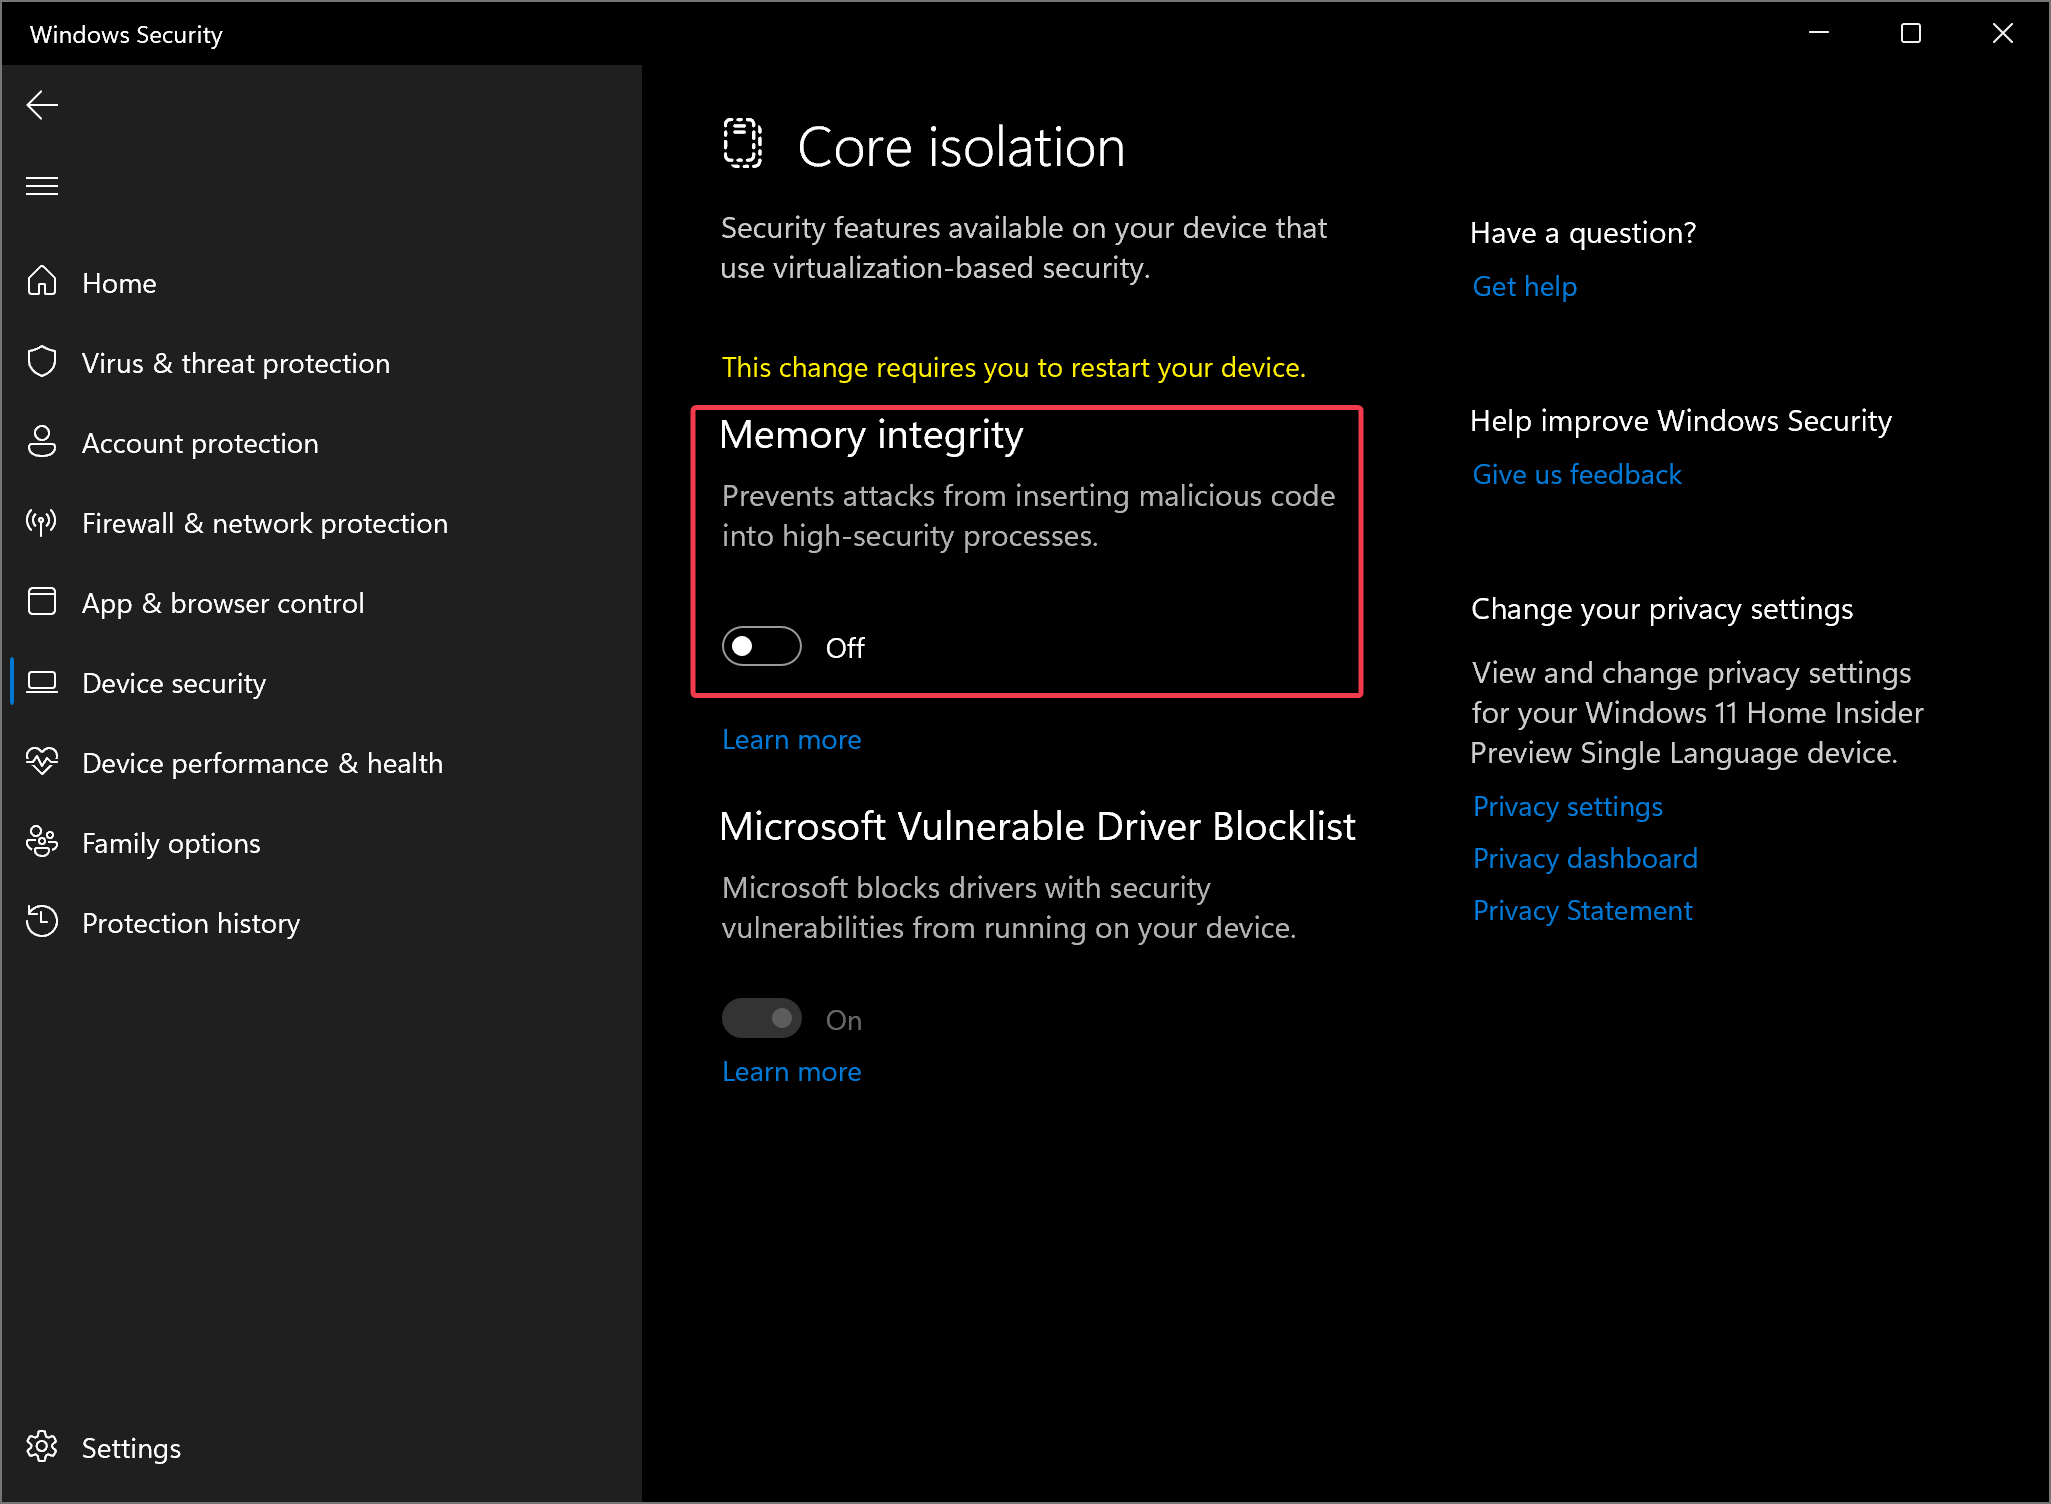Click the Microsoft Vulnerable Driver Blocklist heading
Image resolution: width=2051 pixels, height=1504 pixels.
point(1037,826)
